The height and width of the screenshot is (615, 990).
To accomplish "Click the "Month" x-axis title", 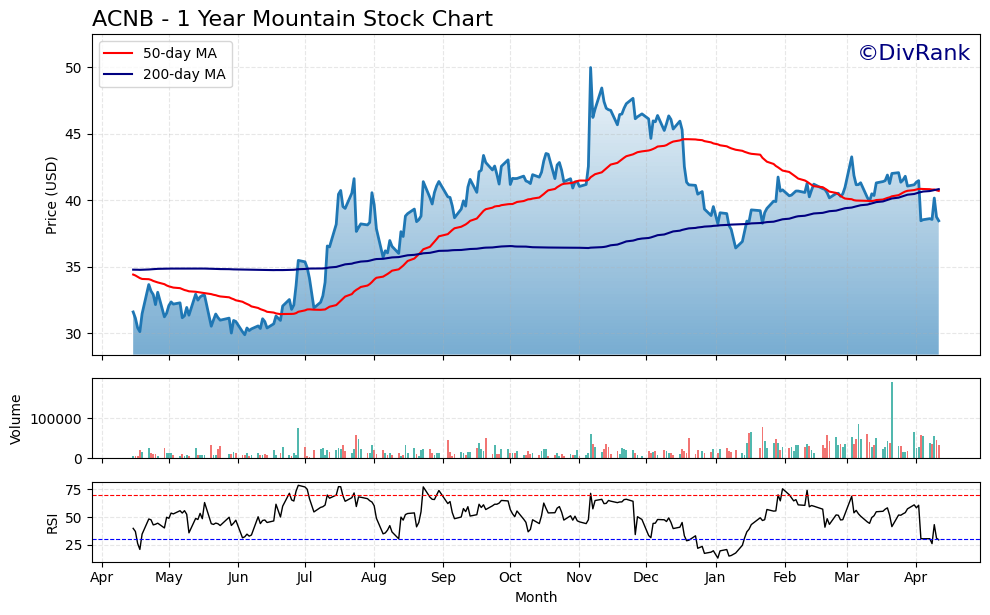I will [x=536, y=597].
